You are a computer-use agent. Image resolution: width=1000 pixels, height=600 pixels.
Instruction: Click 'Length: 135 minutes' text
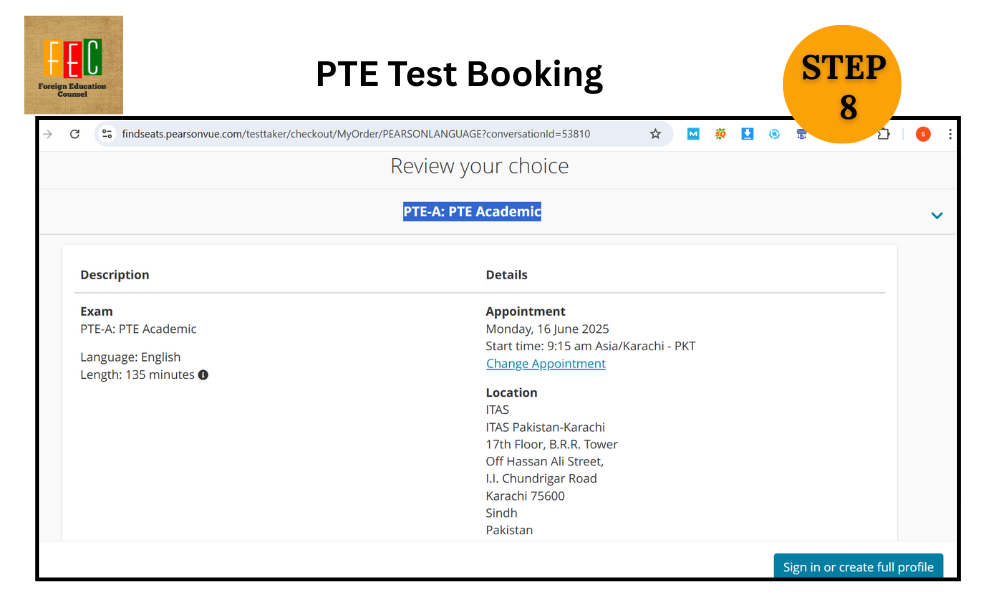tap(137, 375)
